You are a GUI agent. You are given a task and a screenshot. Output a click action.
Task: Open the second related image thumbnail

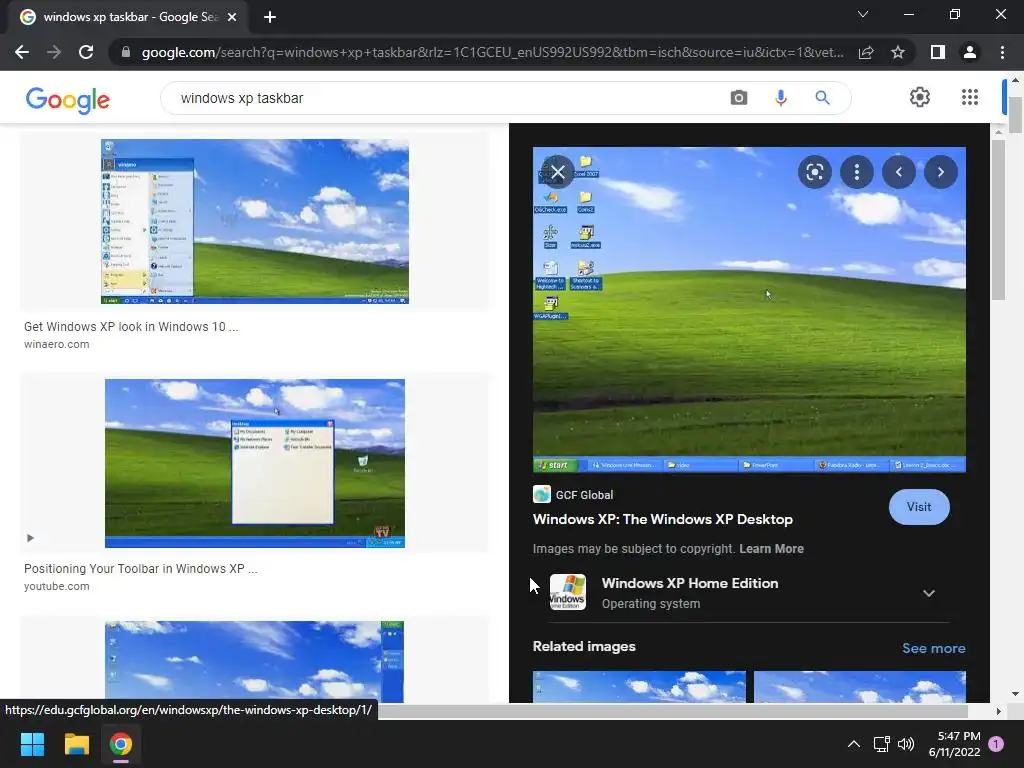click(860, 687)
